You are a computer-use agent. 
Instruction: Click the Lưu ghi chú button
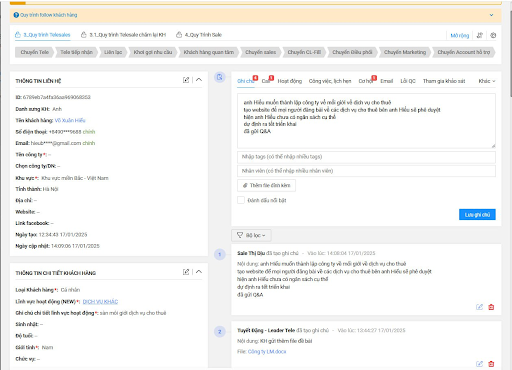pyautogui.click(x=477, y=215)
